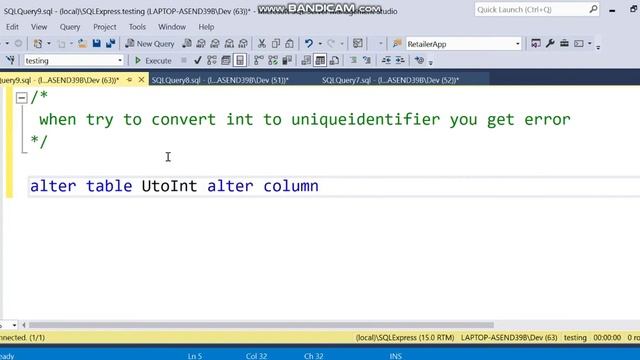Click the New Project icon
This screenshot has height=360, width=640.
tap(38, 43)
